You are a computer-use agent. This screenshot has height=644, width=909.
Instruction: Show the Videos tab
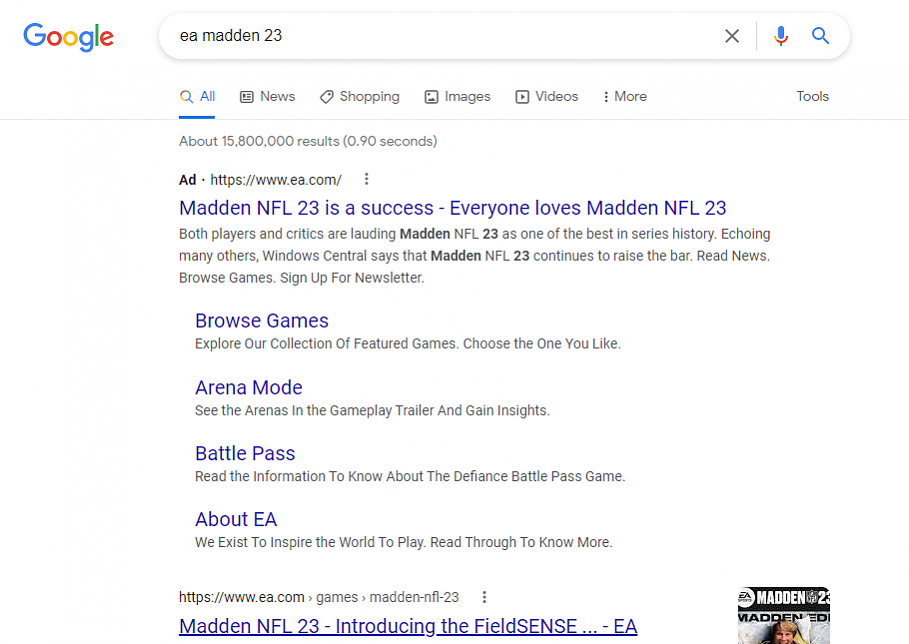547,97
